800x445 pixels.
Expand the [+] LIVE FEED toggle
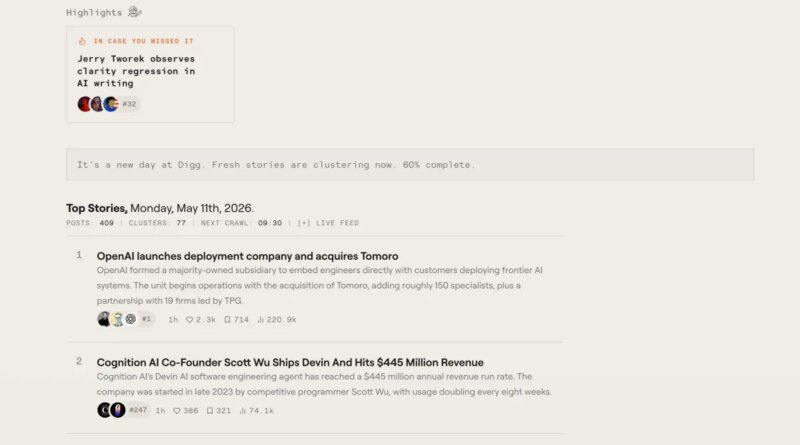(x=328, y=223)
